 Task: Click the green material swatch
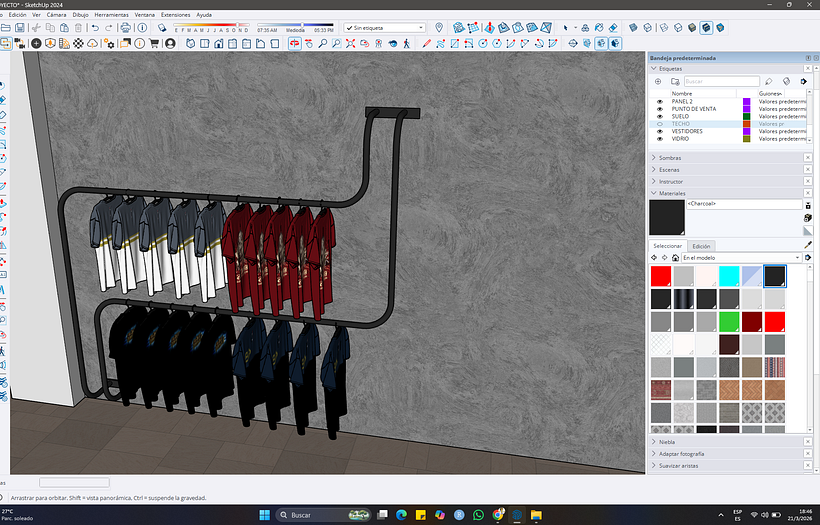tap(729, 322)
